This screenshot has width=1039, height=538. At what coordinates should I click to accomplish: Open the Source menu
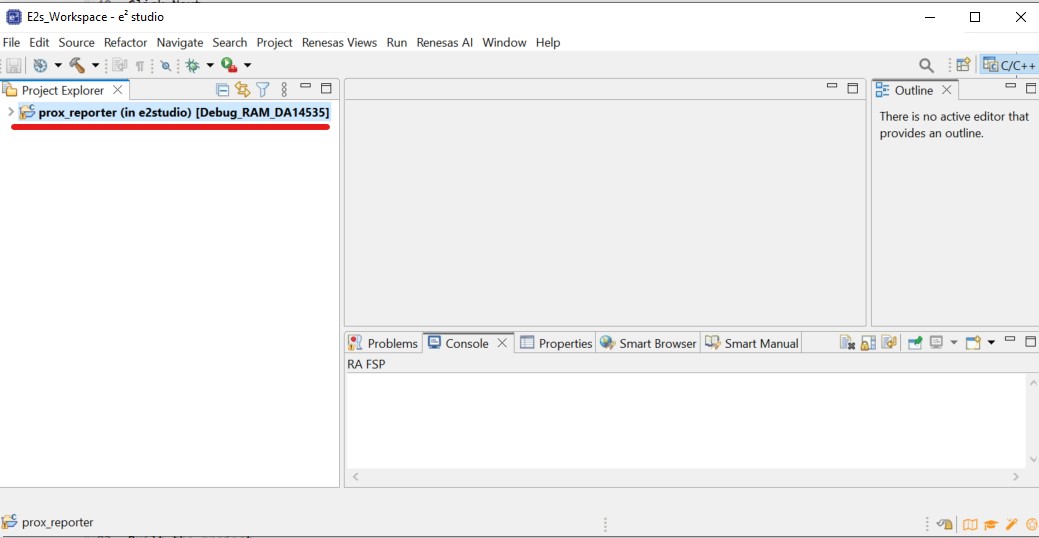point(76,42)
